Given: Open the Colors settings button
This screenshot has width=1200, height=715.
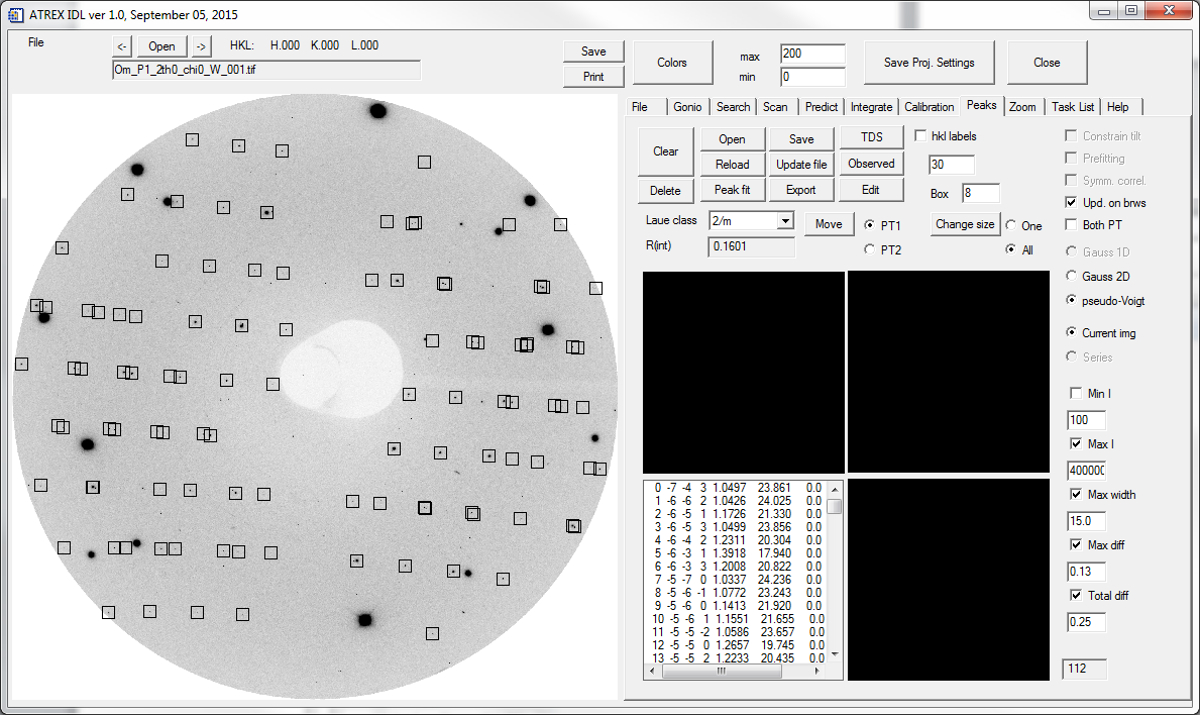Looking at the screenshot, I should coord(672,62).
